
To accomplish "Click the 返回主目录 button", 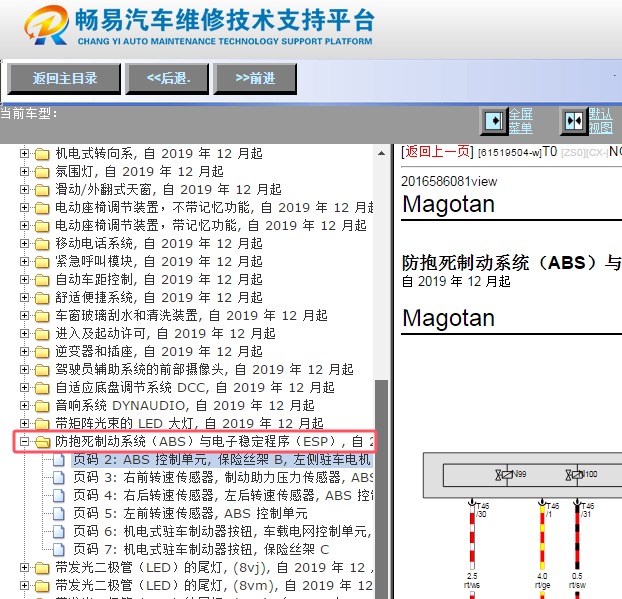I will coord(64,79).
